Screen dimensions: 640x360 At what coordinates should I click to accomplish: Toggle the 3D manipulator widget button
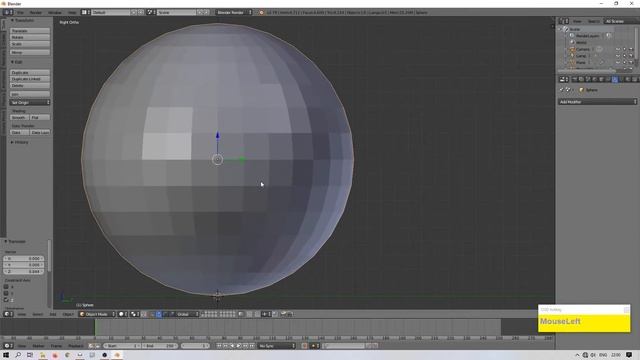[152, 314]
